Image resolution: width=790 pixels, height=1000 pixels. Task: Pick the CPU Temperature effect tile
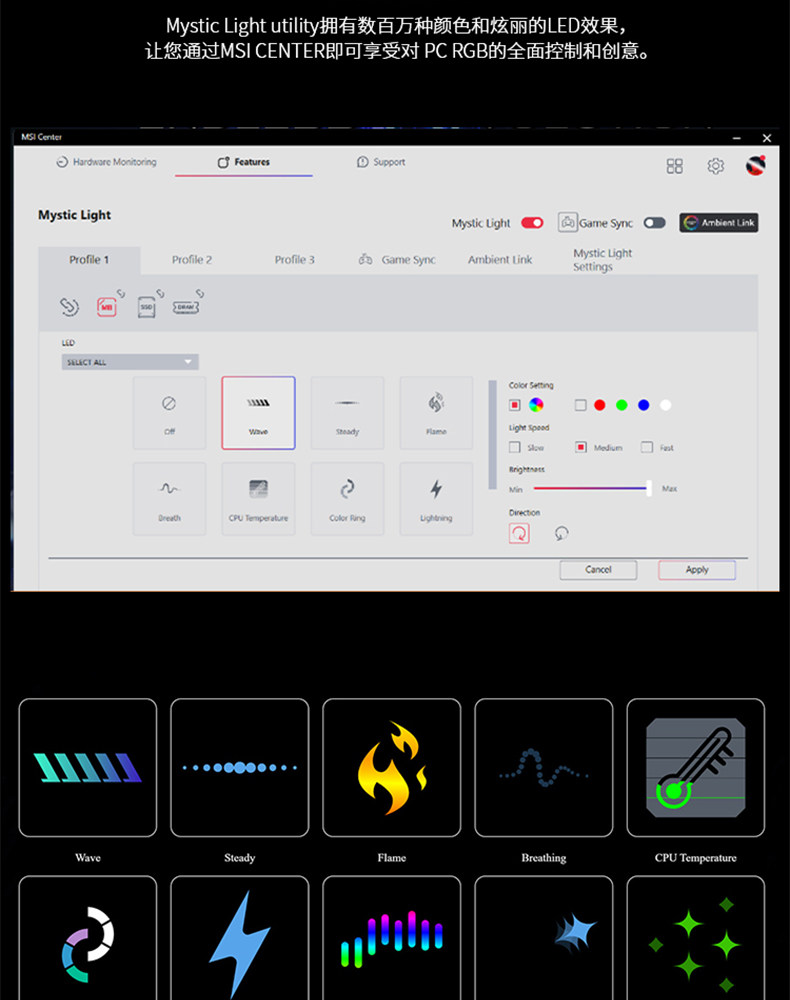point(258,499)
